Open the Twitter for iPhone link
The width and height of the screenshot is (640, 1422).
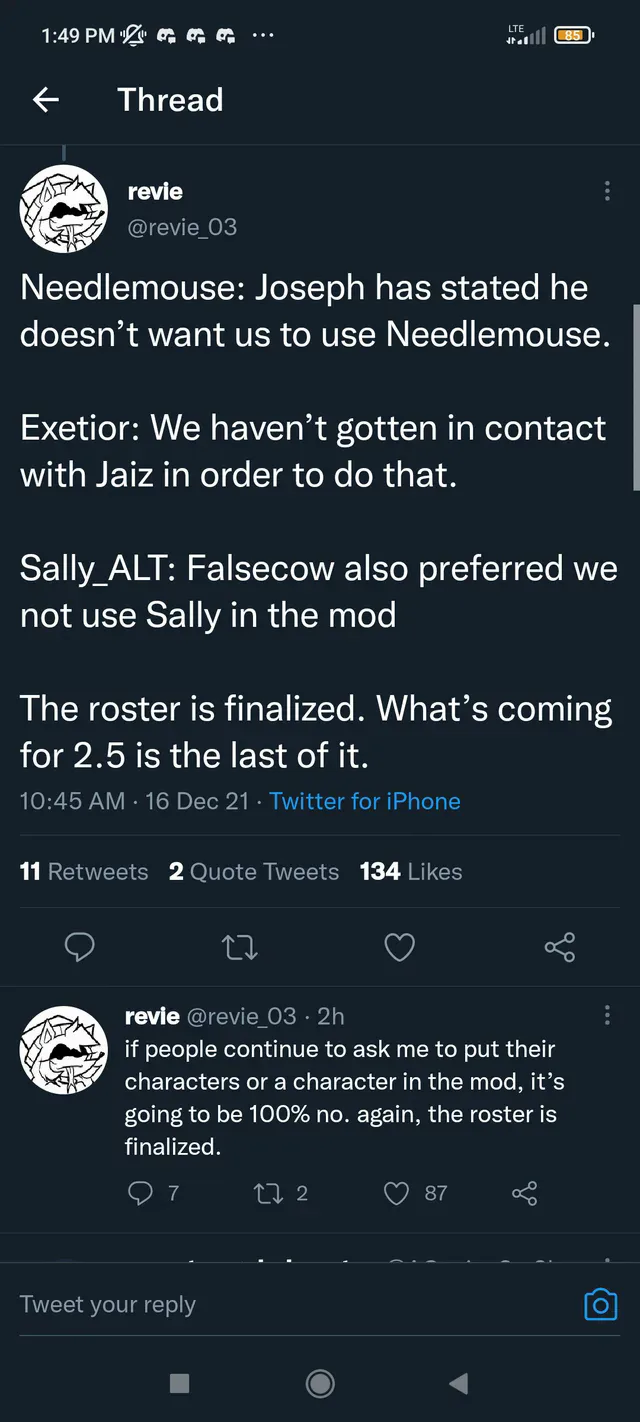[x=365, y=801]
